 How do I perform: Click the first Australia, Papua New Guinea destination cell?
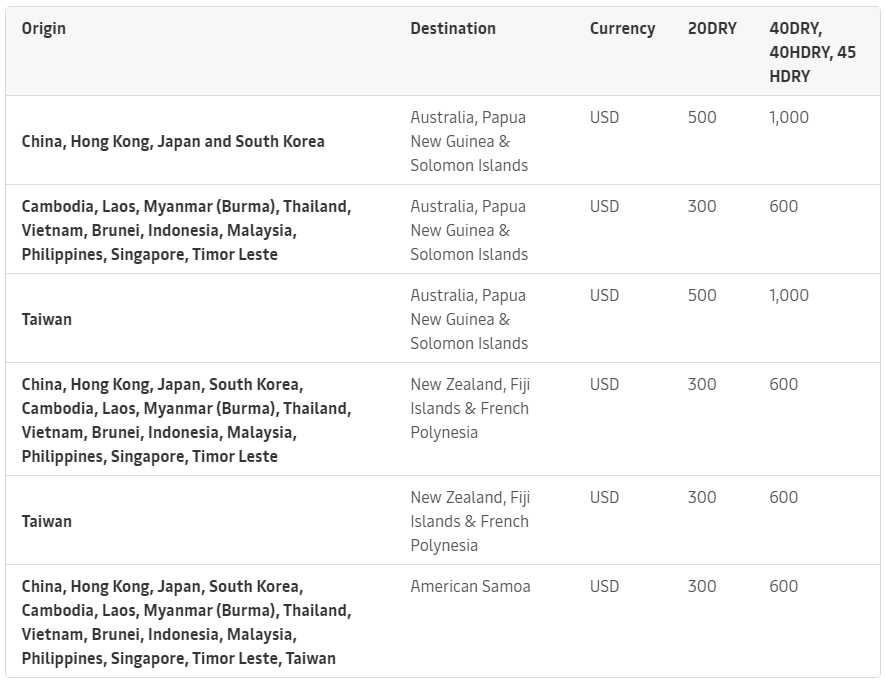(468, 141)
